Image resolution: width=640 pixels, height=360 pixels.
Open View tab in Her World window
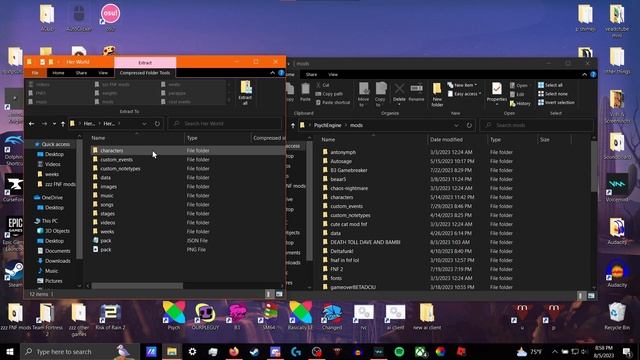[x=103, y=73]
